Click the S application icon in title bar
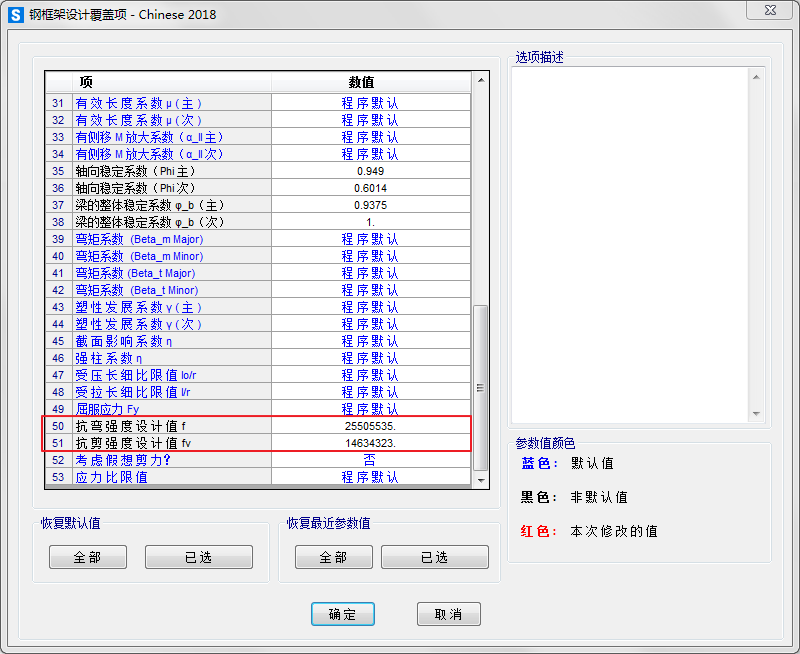Viewport: 800px width, 654px height. click(16, 15)
